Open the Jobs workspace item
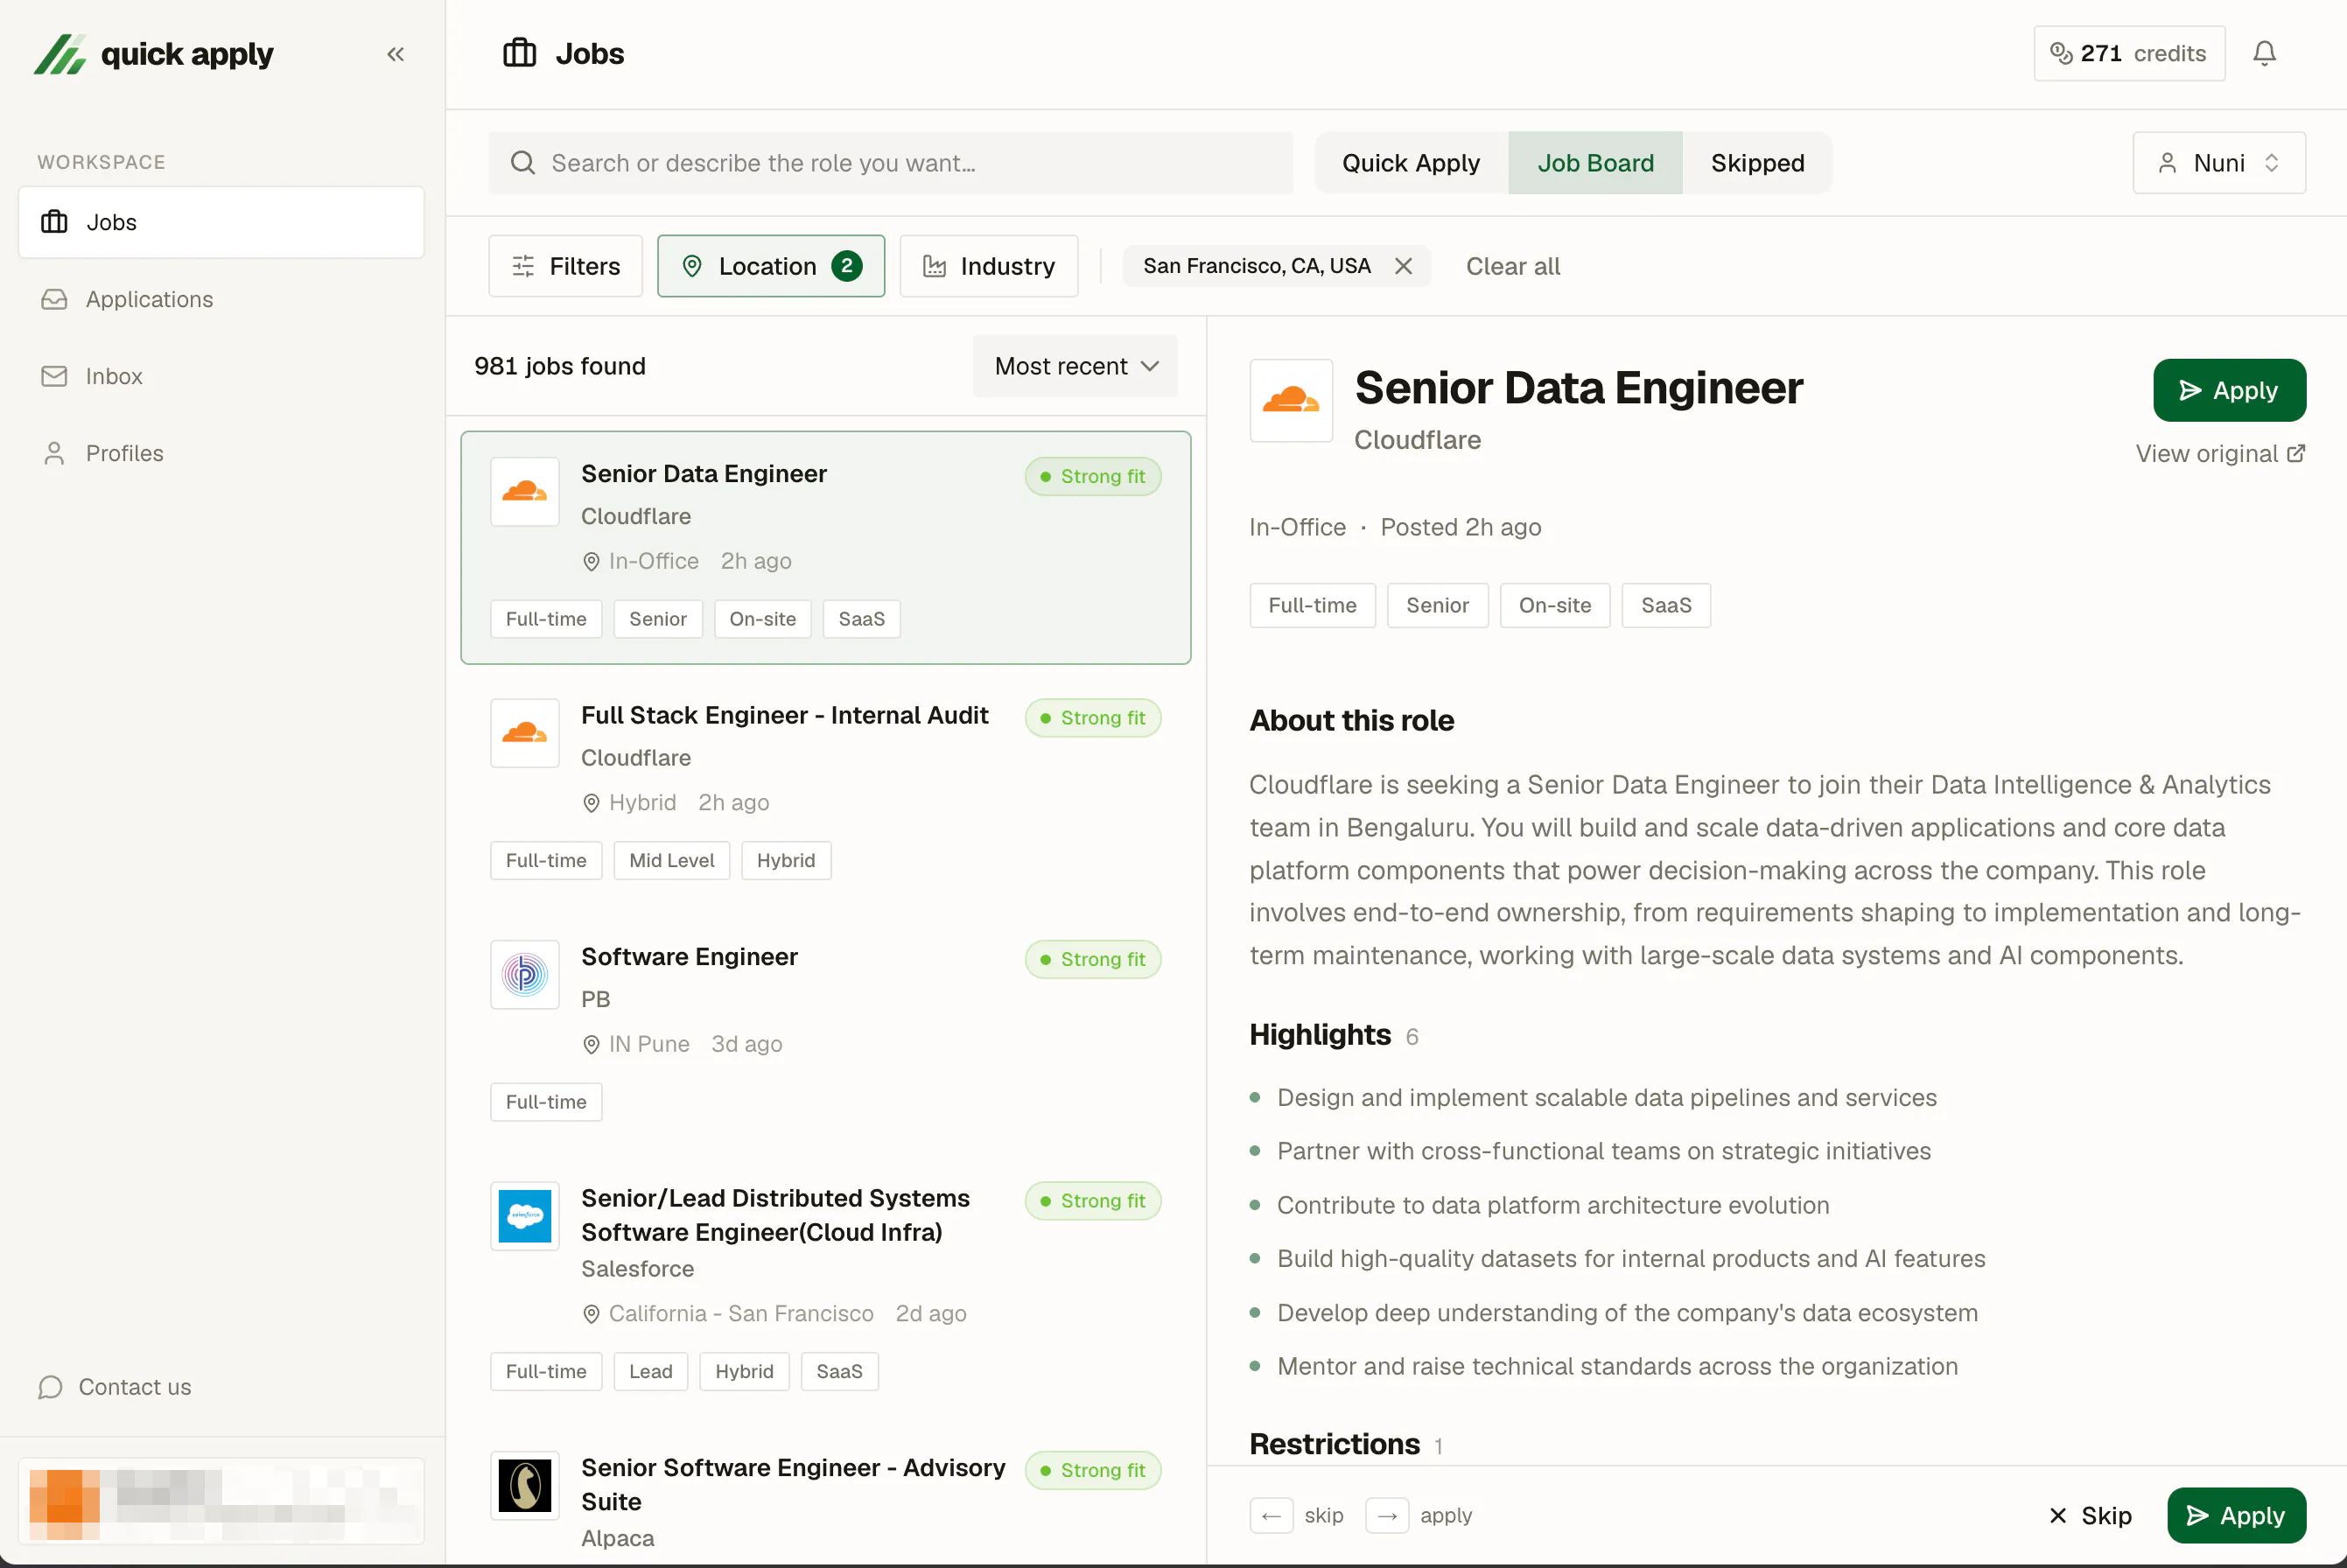Viewport: 2347px width, 1568px height. click(x=221, y=222)
